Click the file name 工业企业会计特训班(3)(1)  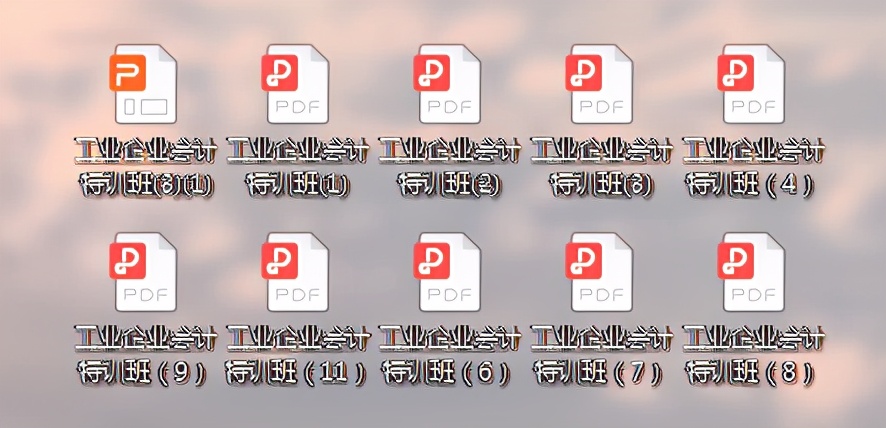coord(146,167)
